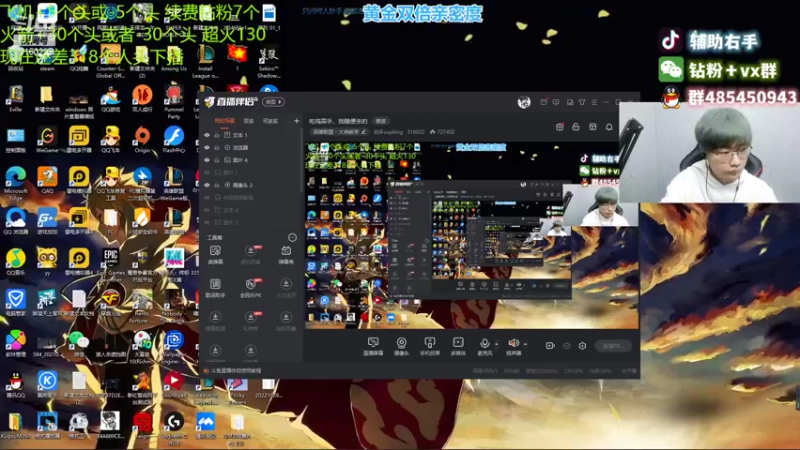Open the 微信 WeChat desktop icon
800x450 pixels.
point(78,343)
